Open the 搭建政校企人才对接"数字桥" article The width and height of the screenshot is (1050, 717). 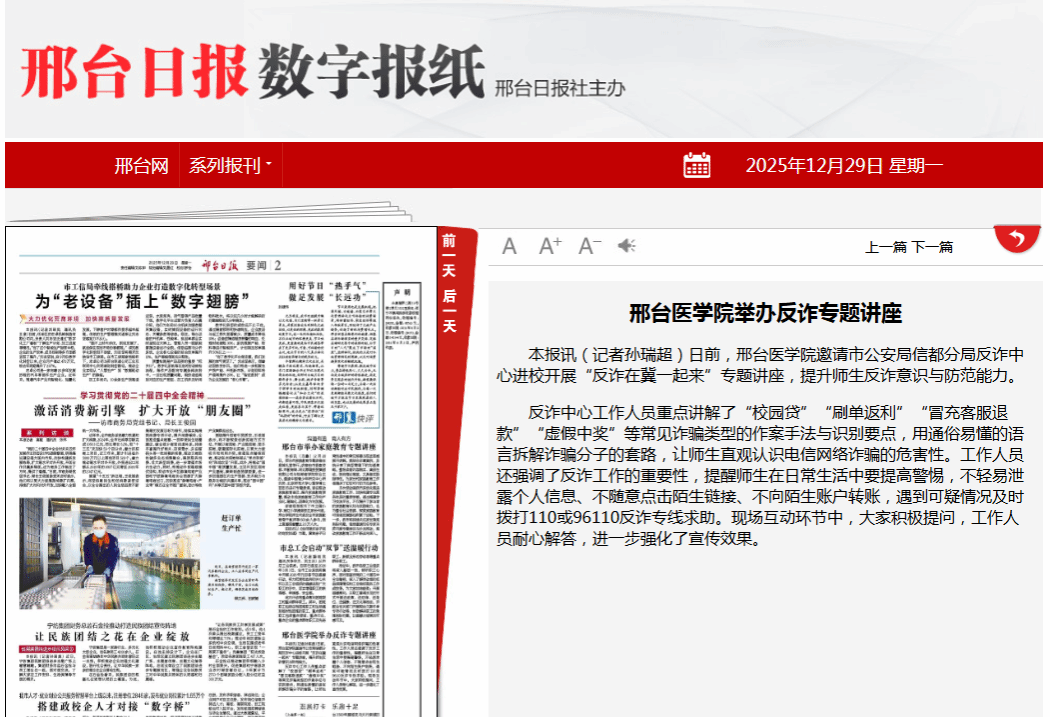pos(112,706)
